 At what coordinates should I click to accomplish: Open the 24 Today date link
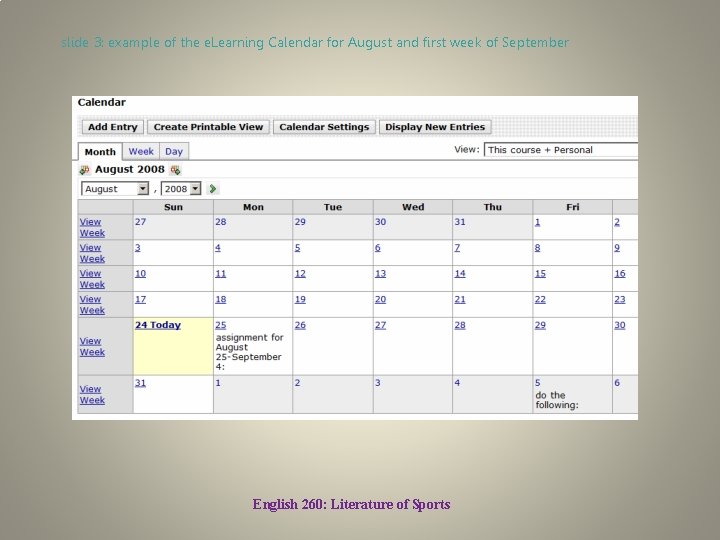pos(158,325)
